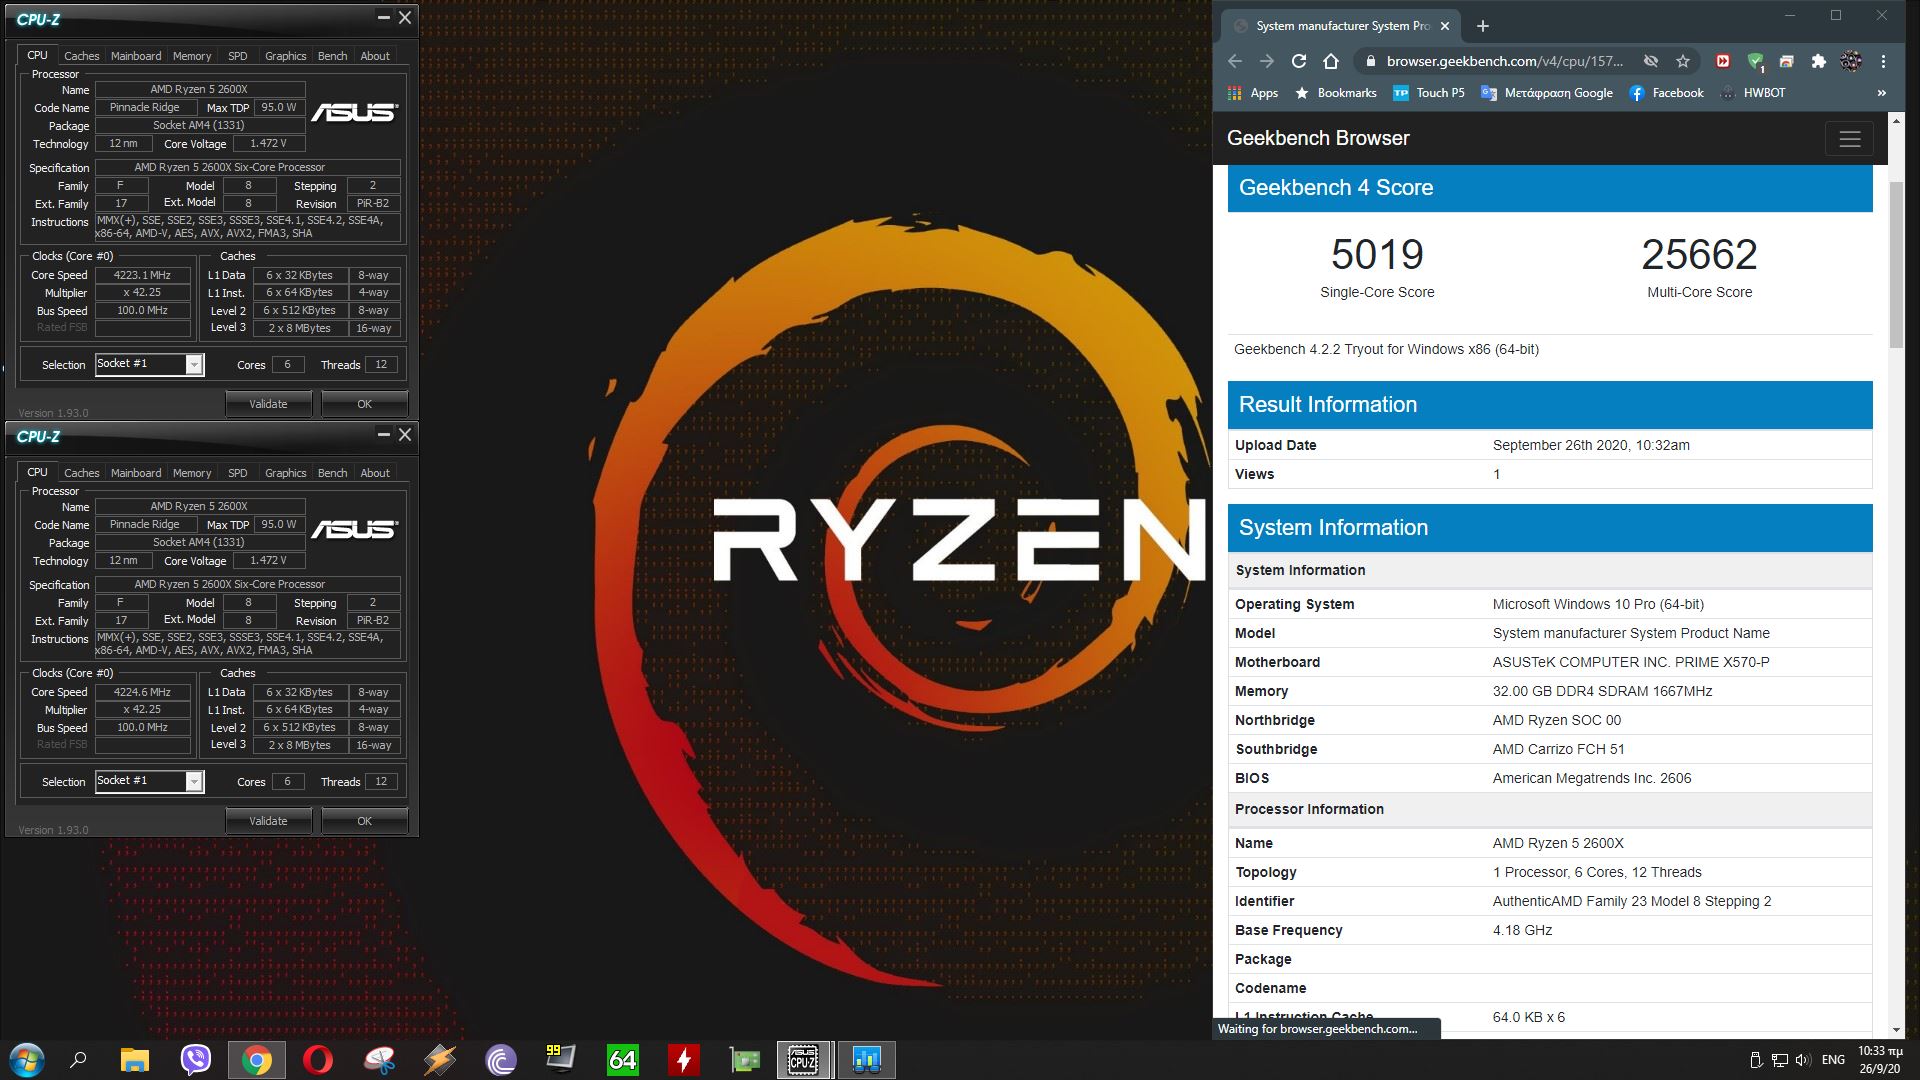The image size is (1920, 1080).
Task: Switch to Mainboard tab in upper CPU-Z
Action: 136,56
